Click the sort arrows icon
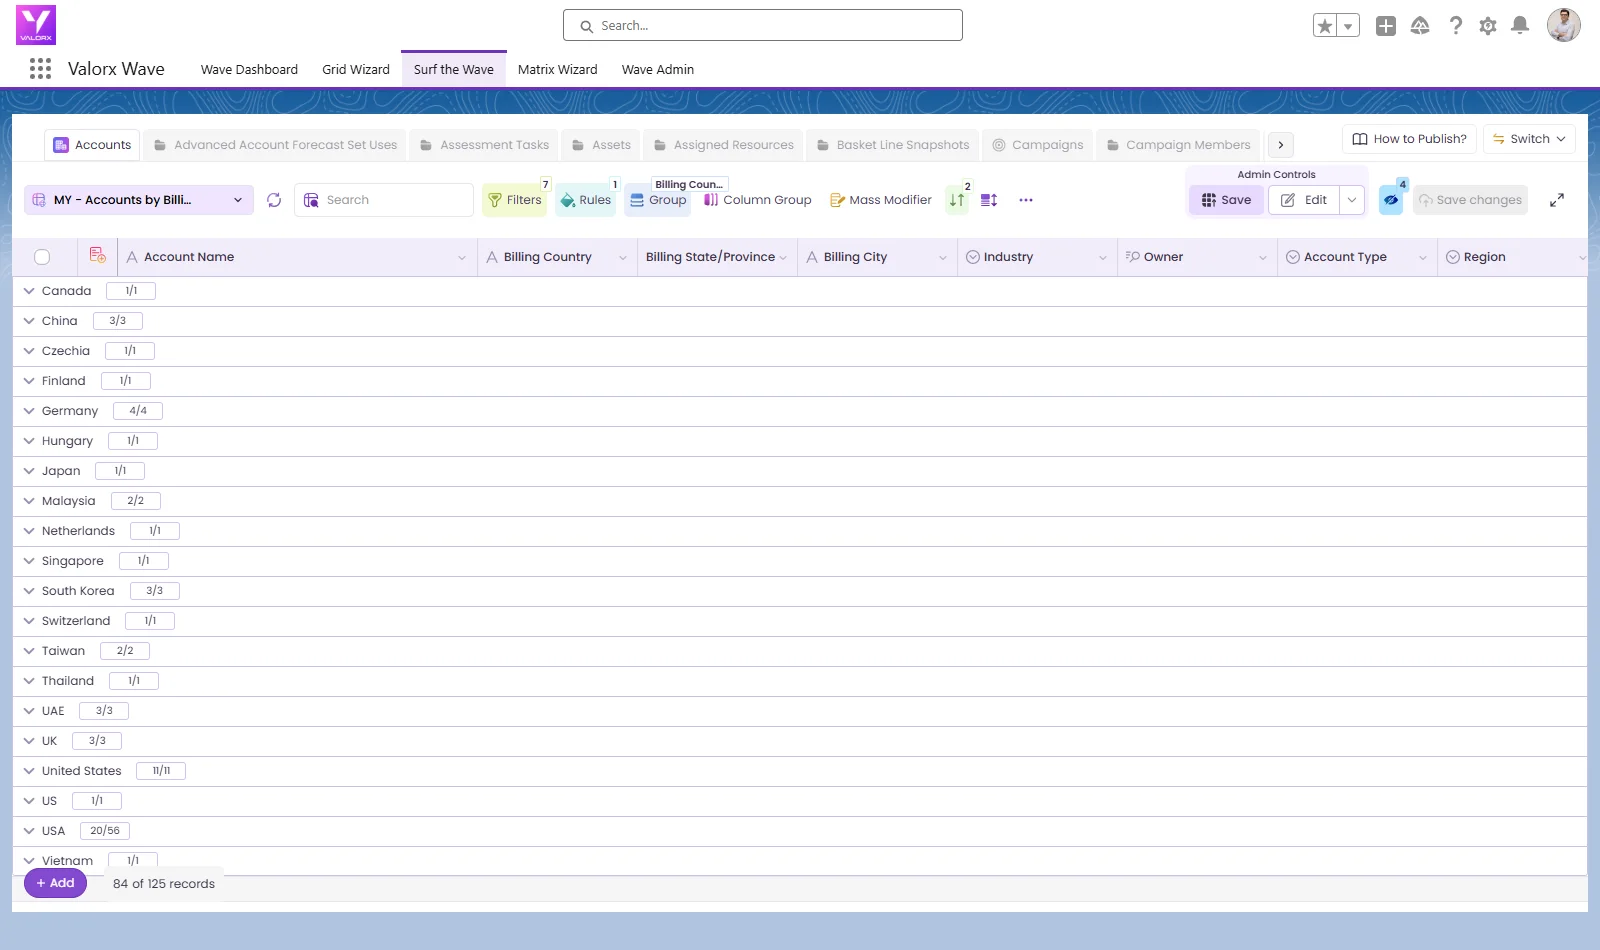The image size is (1600, 950). 957,200
